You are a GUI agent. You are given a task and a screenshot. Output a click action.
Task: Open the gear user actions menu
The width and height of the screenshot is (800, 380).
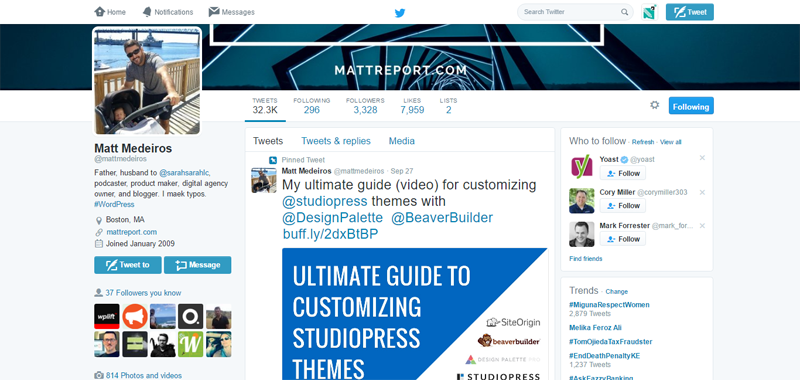point(655,105)
